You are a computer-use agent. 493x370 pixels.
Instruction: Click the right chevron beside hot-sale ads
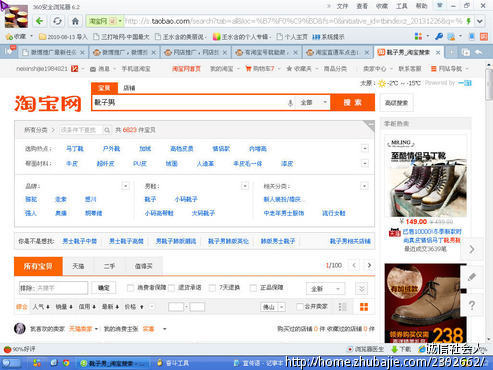click(x=472, y=249)
